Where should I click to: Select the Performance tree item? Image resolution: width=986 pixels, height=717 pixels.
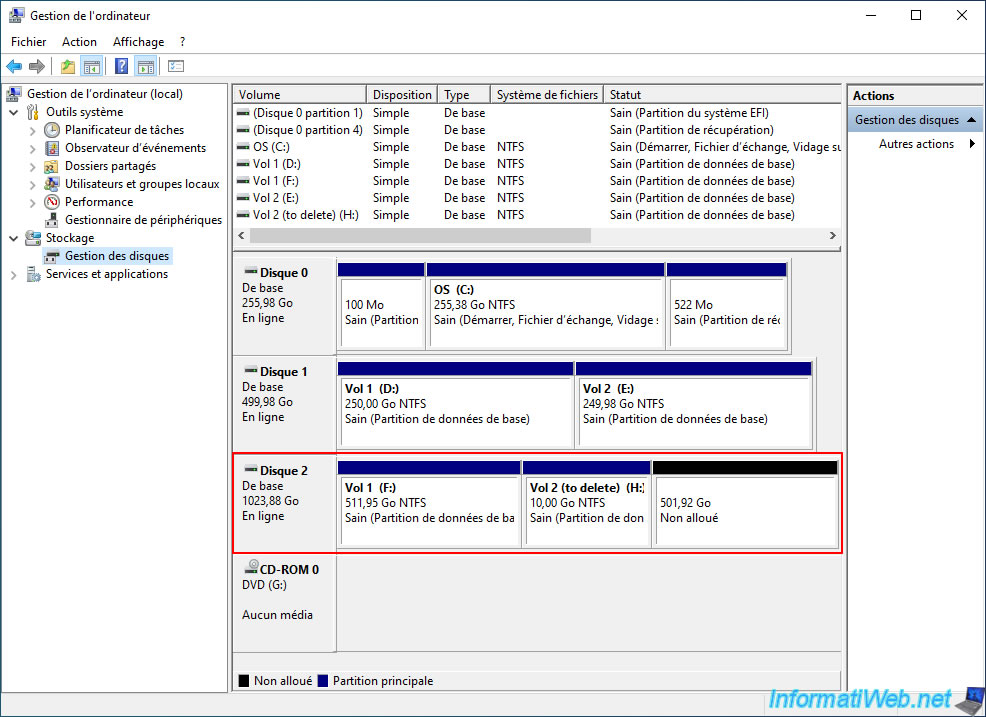point(99,202)
